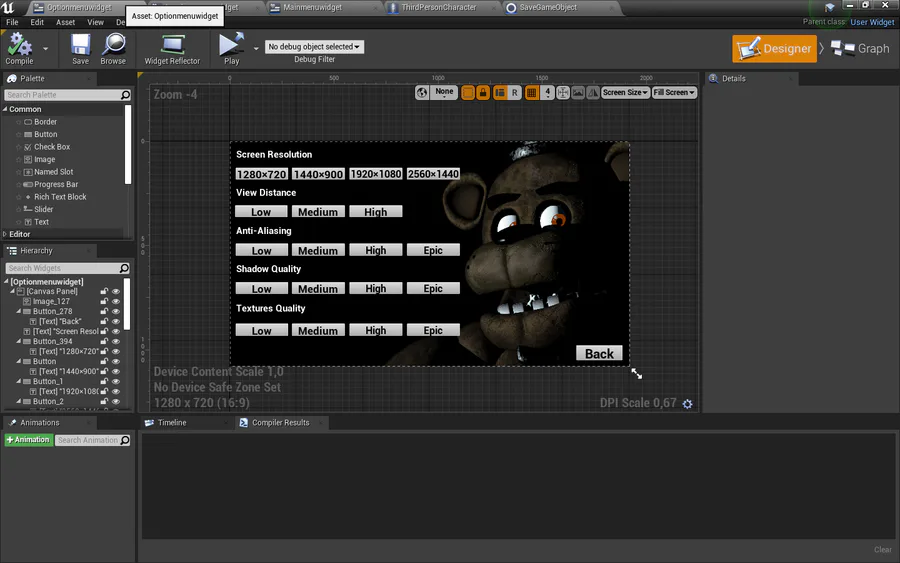Lock the Button_1 widget
900x563 pixels.
104,381
